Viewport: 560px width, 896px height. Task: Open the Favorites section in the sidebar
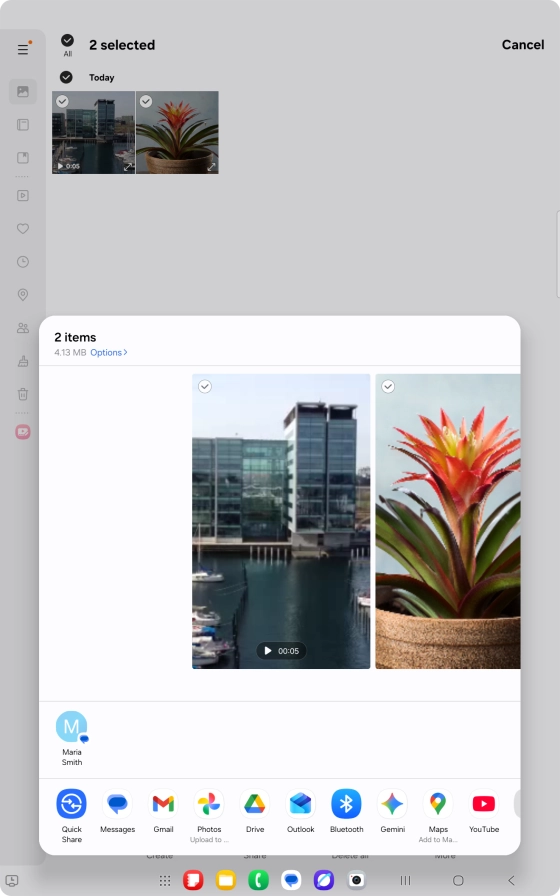(23, 229)
